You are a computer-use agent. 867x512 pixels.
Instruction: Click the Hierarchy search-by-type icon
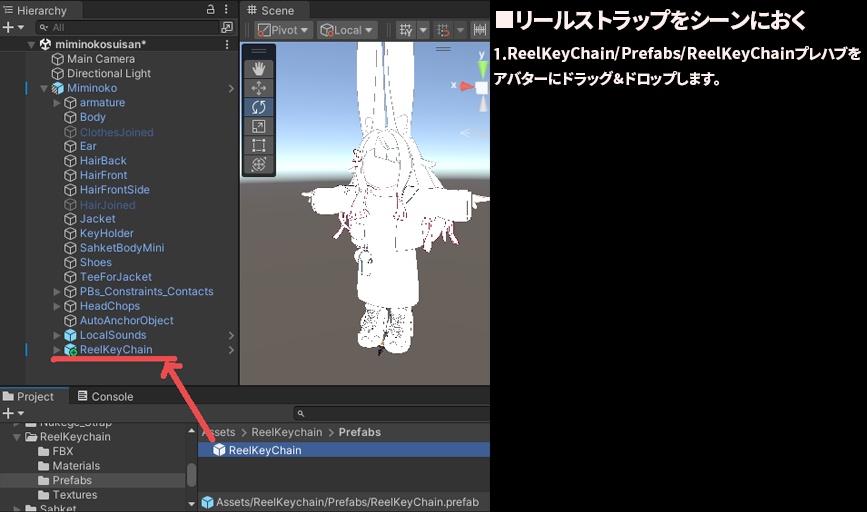(227, 27)
